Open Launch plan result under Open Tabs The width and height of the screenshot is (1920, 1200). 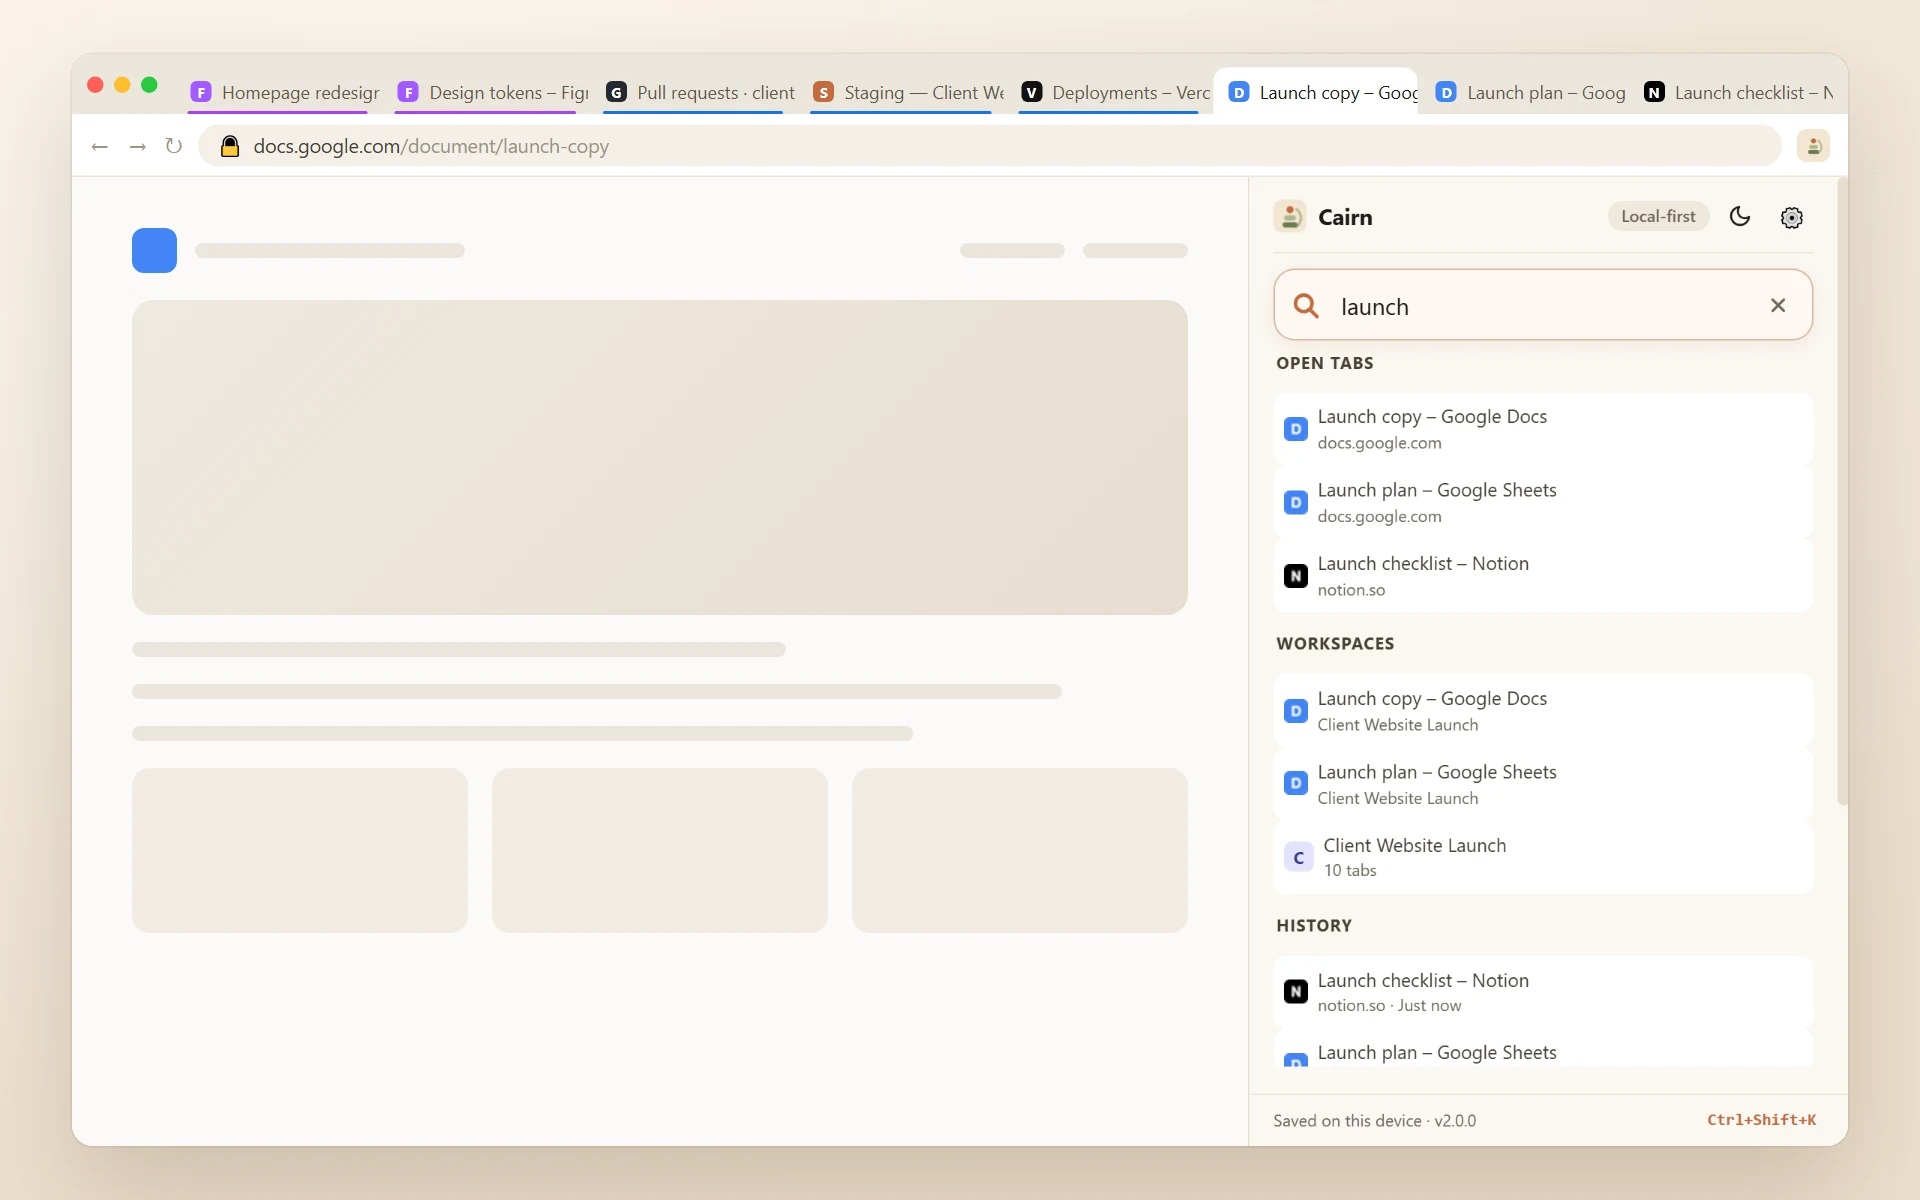[1543, 502]
